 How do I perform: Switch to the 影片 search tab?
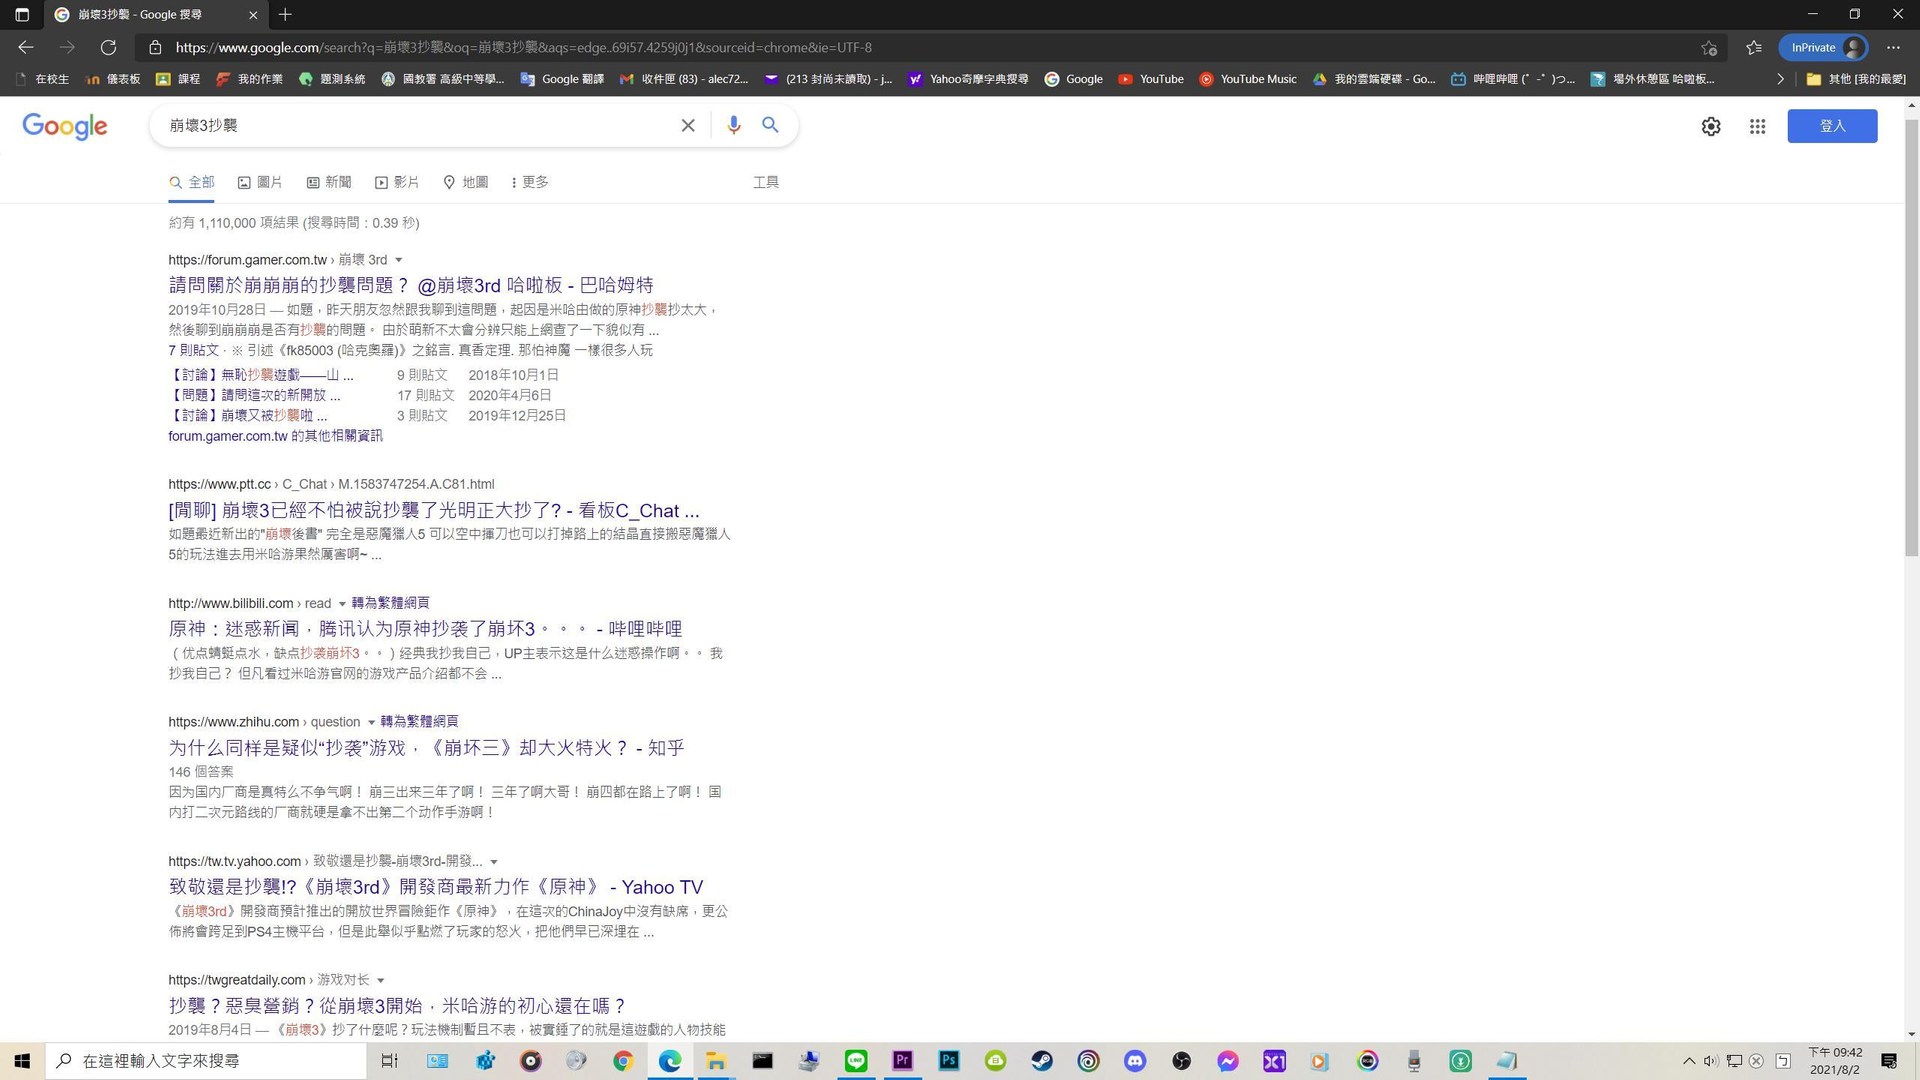click(x=397, y=182)
